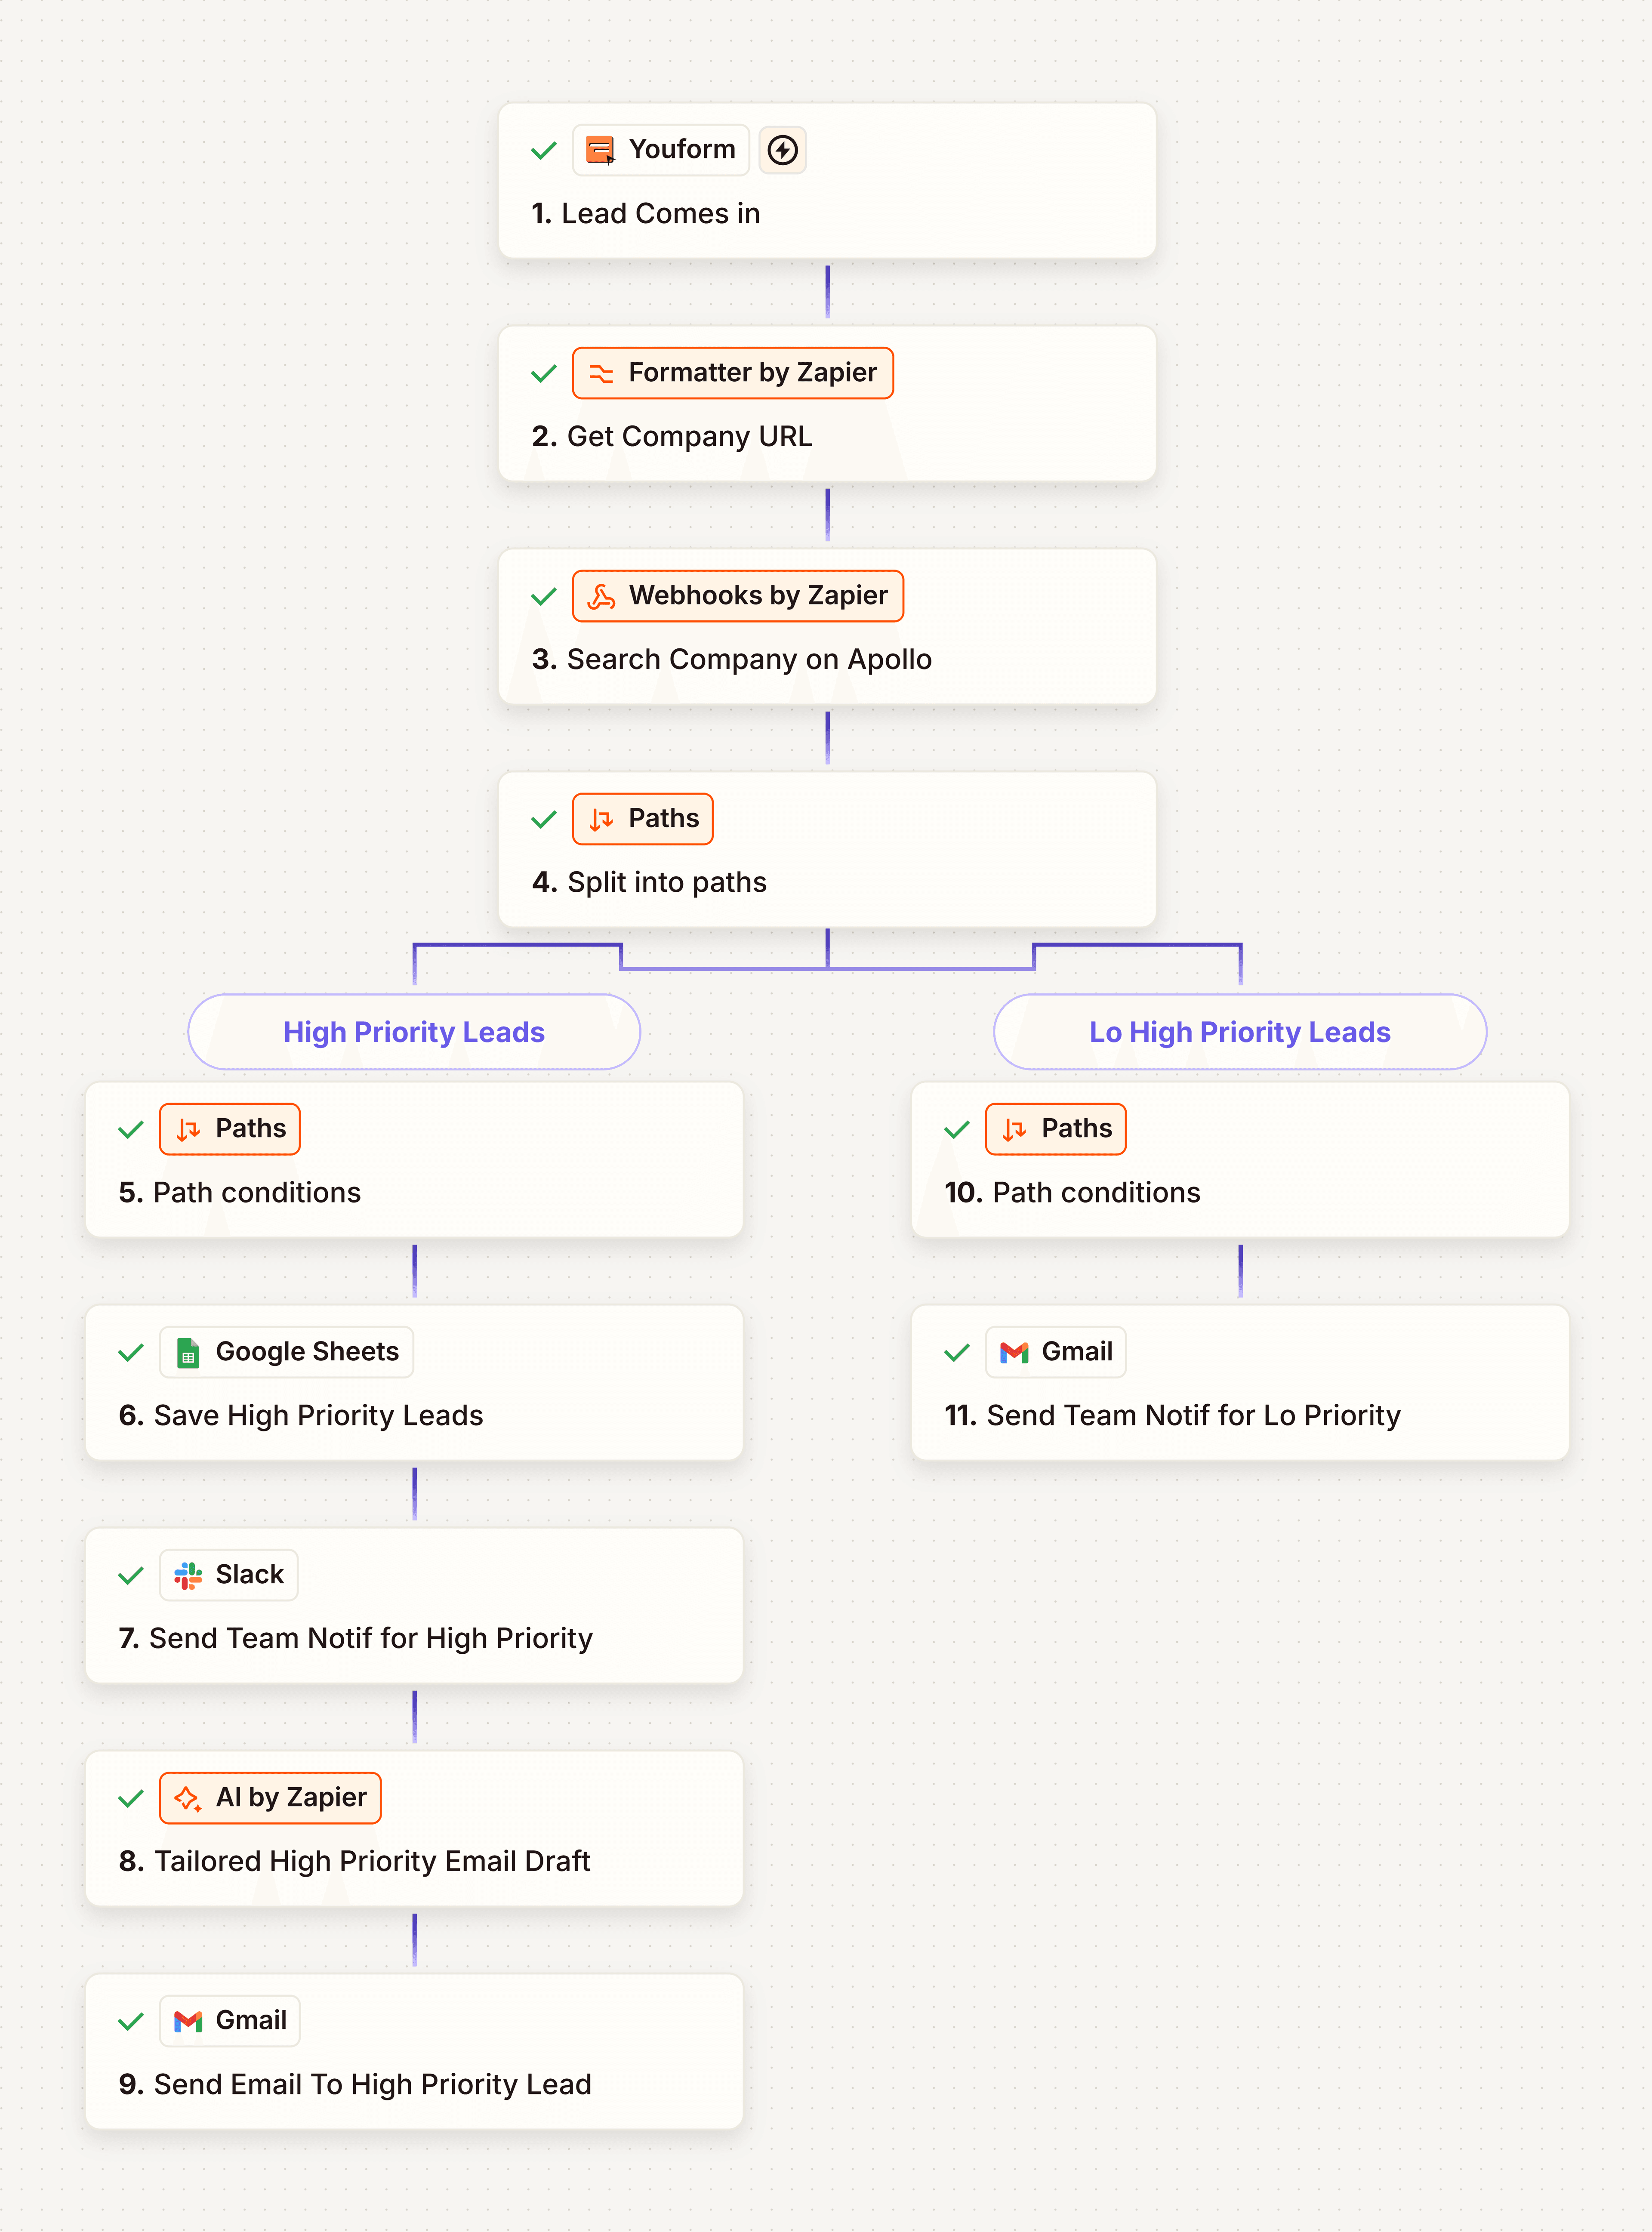The width and height of the screenshot is (1652, 2232).
Task: Open step 8. Tailored High Priority Email Draft
Action: tap(414, 1828)
